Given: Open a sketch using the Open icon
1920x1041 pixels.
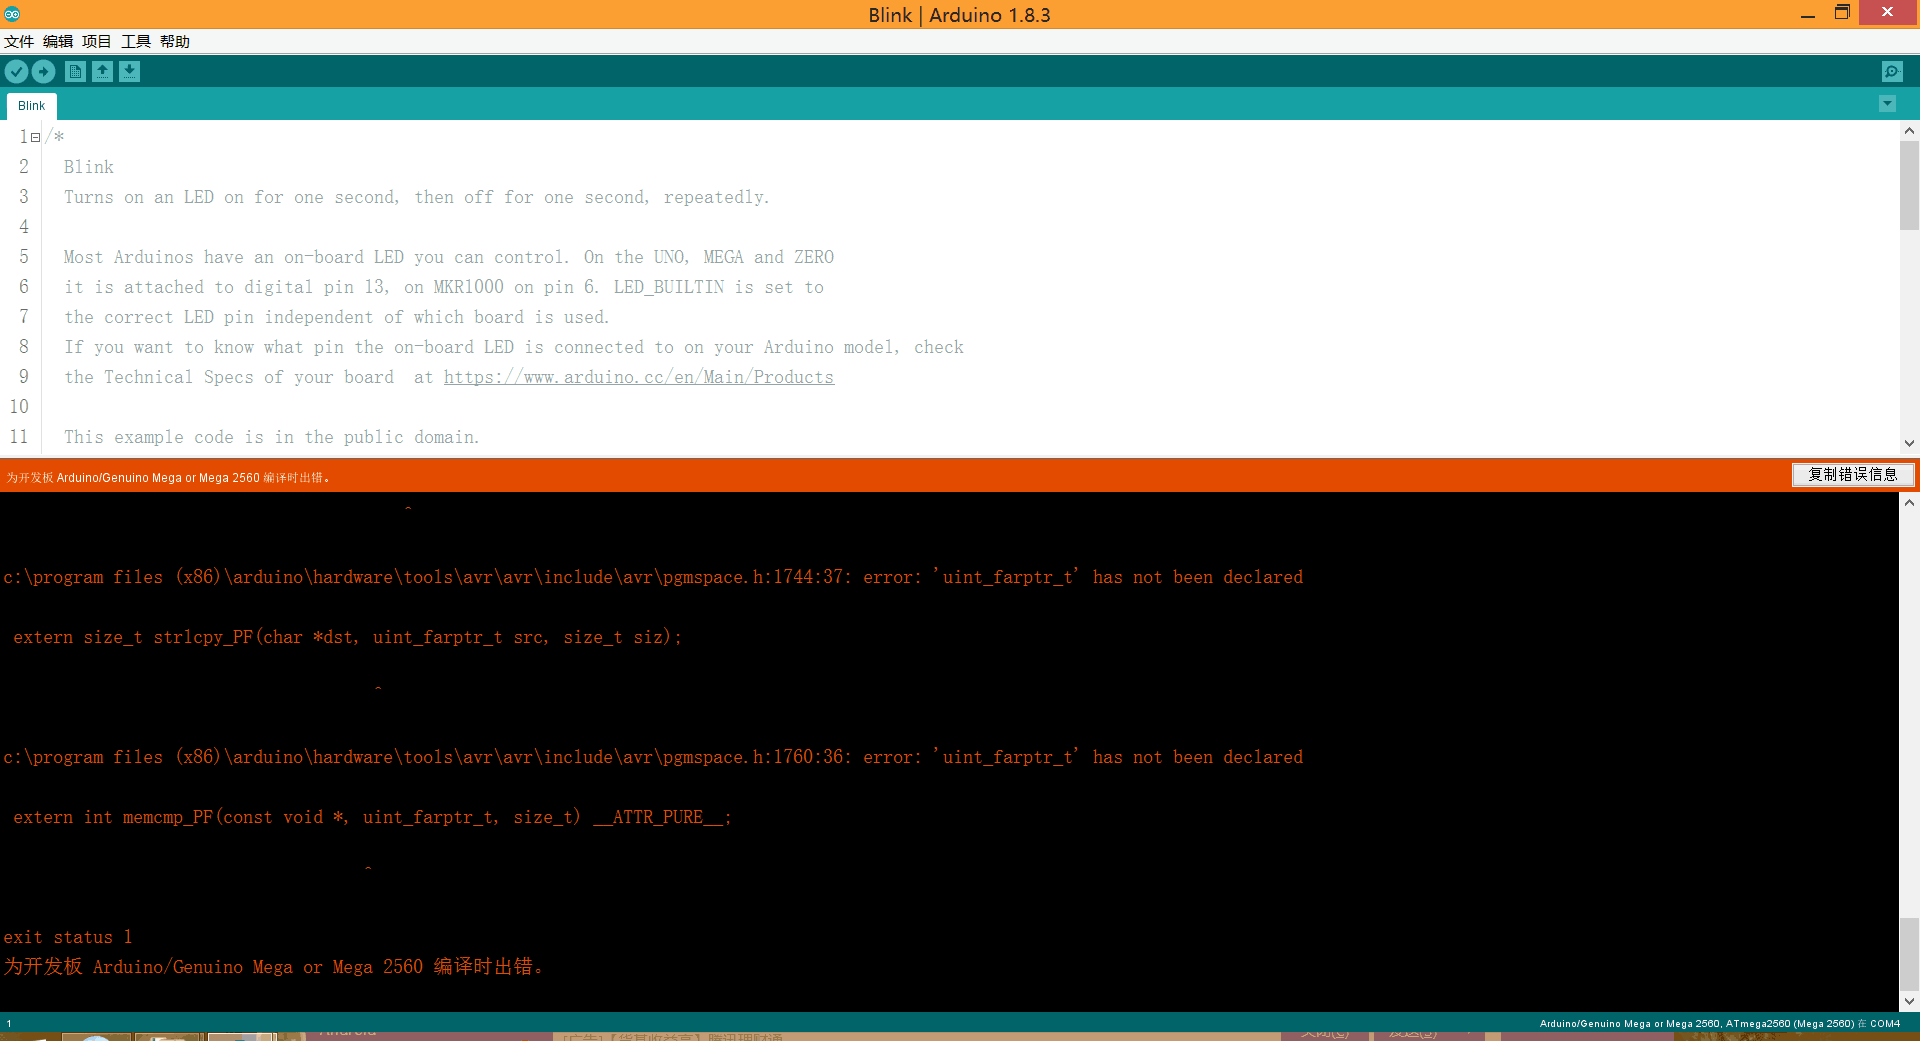Looking at the screenshot, I should [x=103, y=71].
